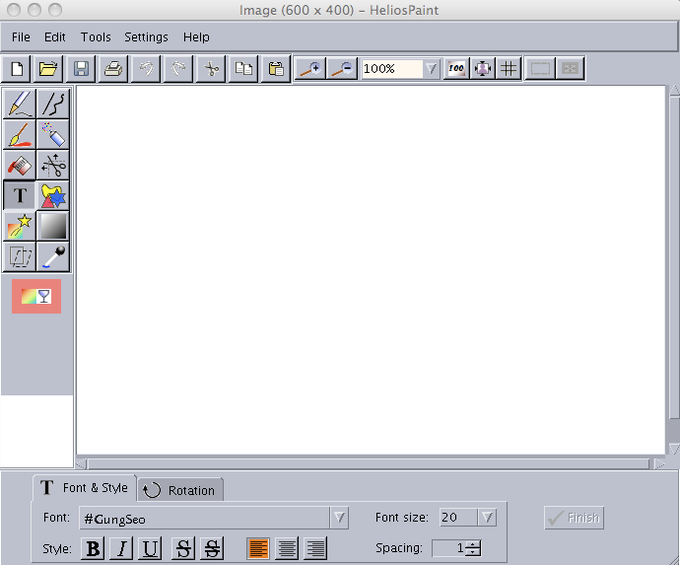The image size is (680, 565).
Task: Toggle the grid icon in toolbar
Action: [508, 69]
